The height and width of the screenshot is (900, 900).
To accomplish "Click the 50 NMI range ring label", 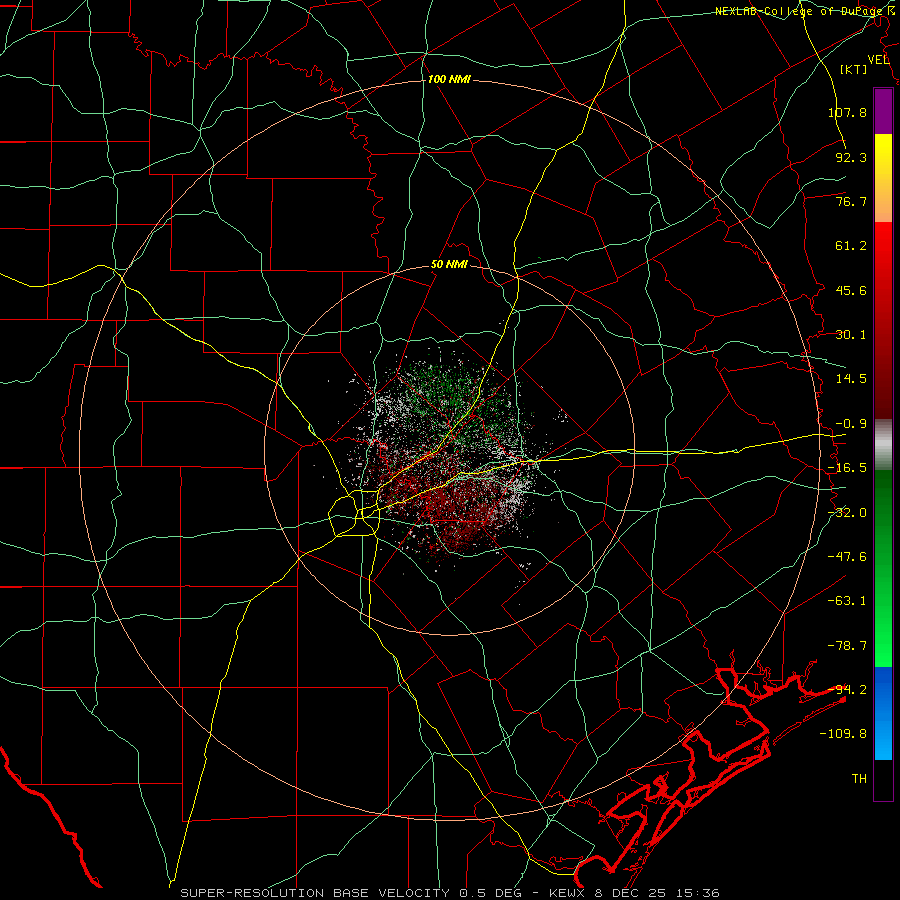I will (449, 264).
